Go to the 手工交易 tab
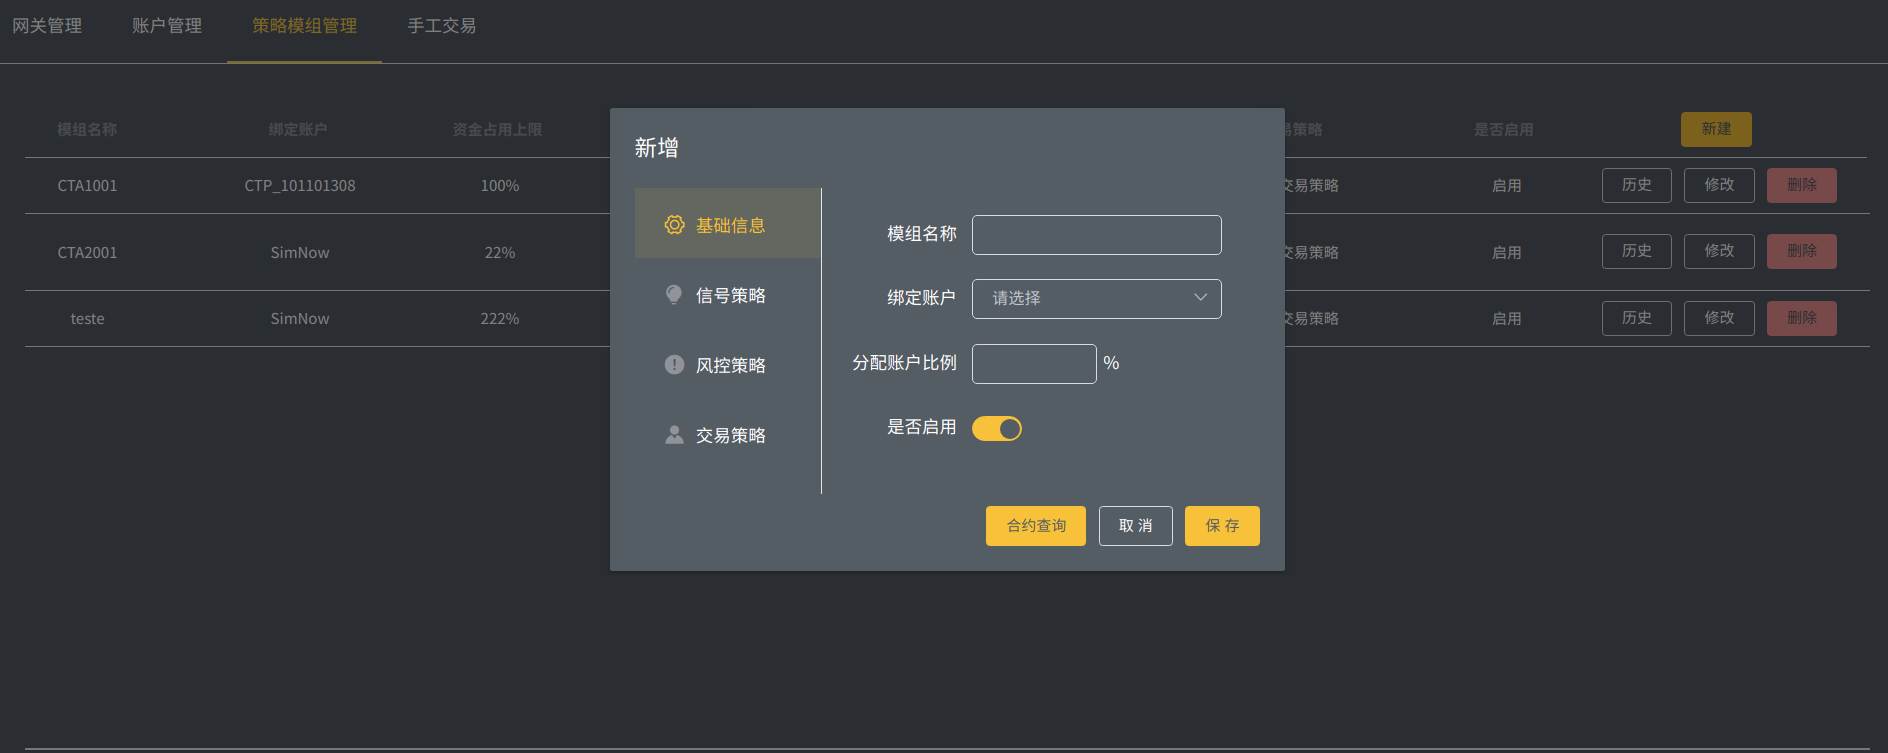 pos(441,26)
